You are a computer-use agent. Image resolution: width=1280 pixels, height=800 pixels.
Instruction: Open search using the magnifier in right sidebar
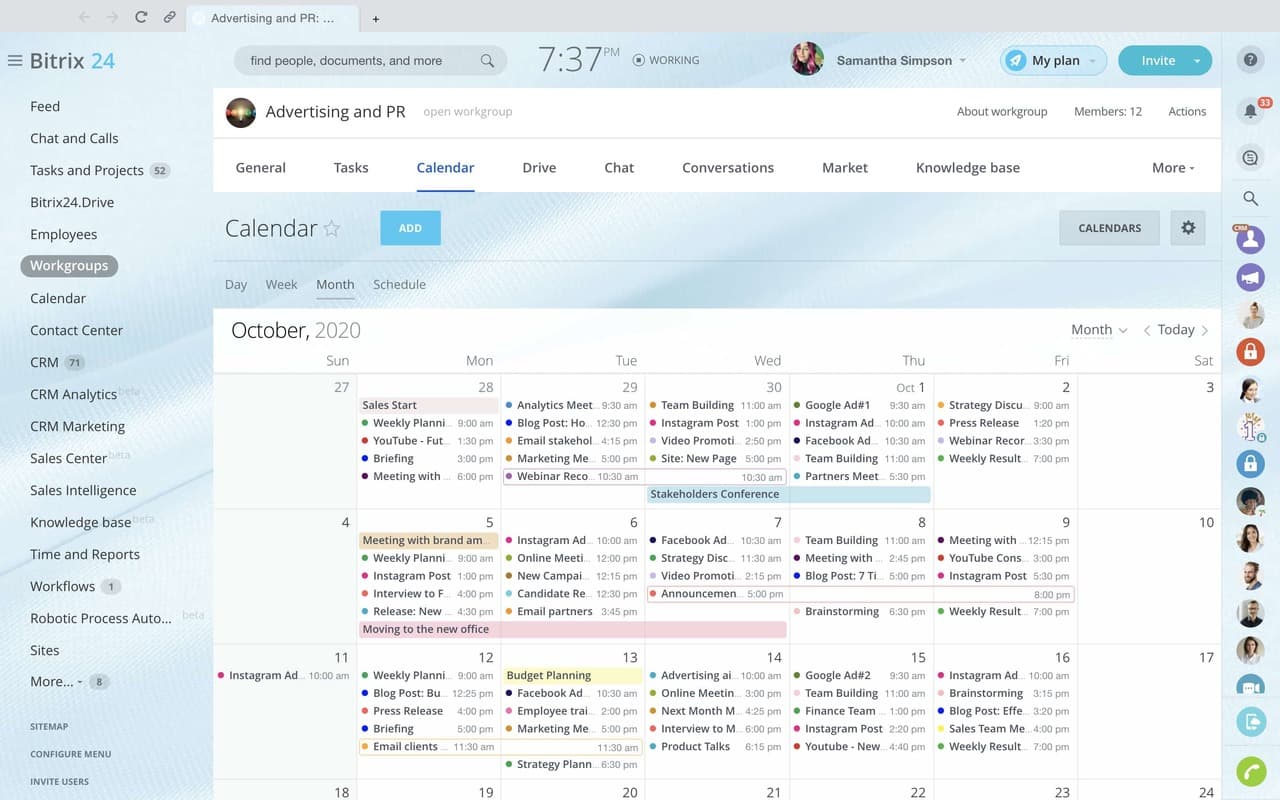click(x=1250, y=198)
